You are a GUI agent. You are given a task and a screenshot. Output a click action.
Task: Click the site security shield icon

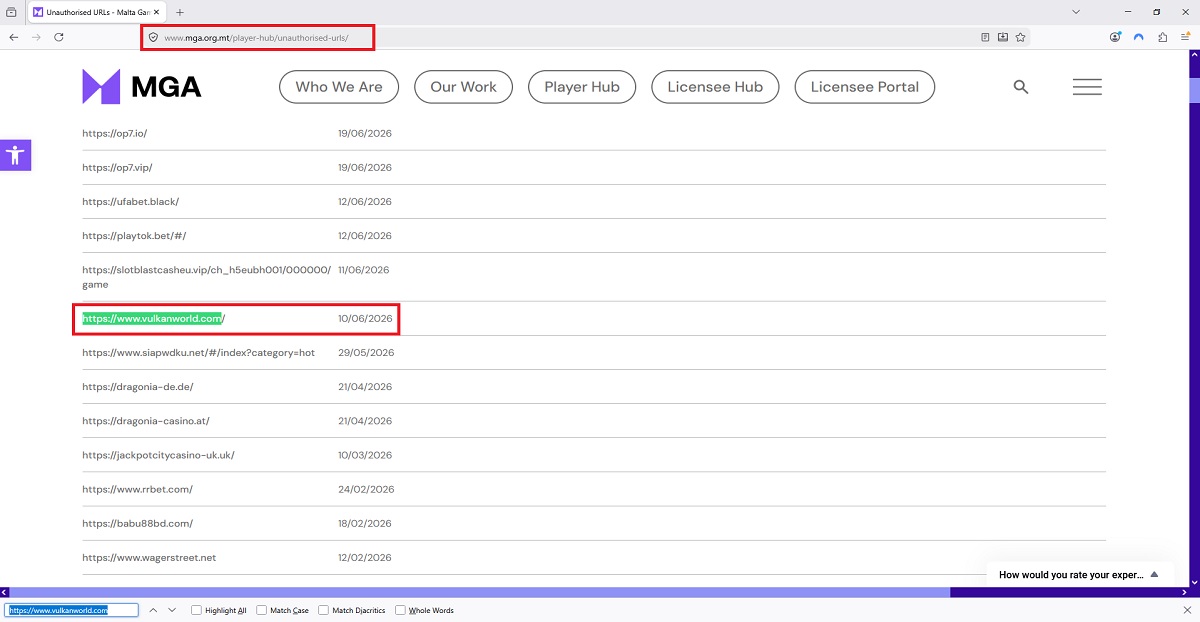153,37
